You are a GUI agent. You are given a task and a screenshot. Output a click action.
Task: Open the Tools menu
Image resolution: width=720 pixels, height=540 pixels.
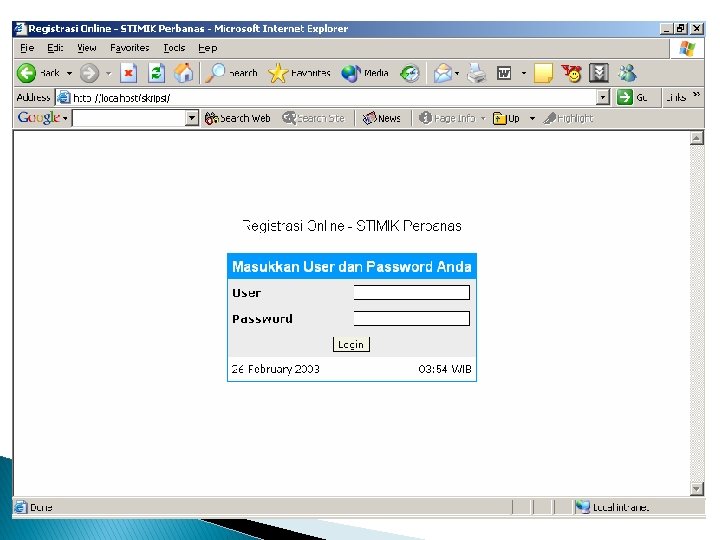click(x=174, y=48)
